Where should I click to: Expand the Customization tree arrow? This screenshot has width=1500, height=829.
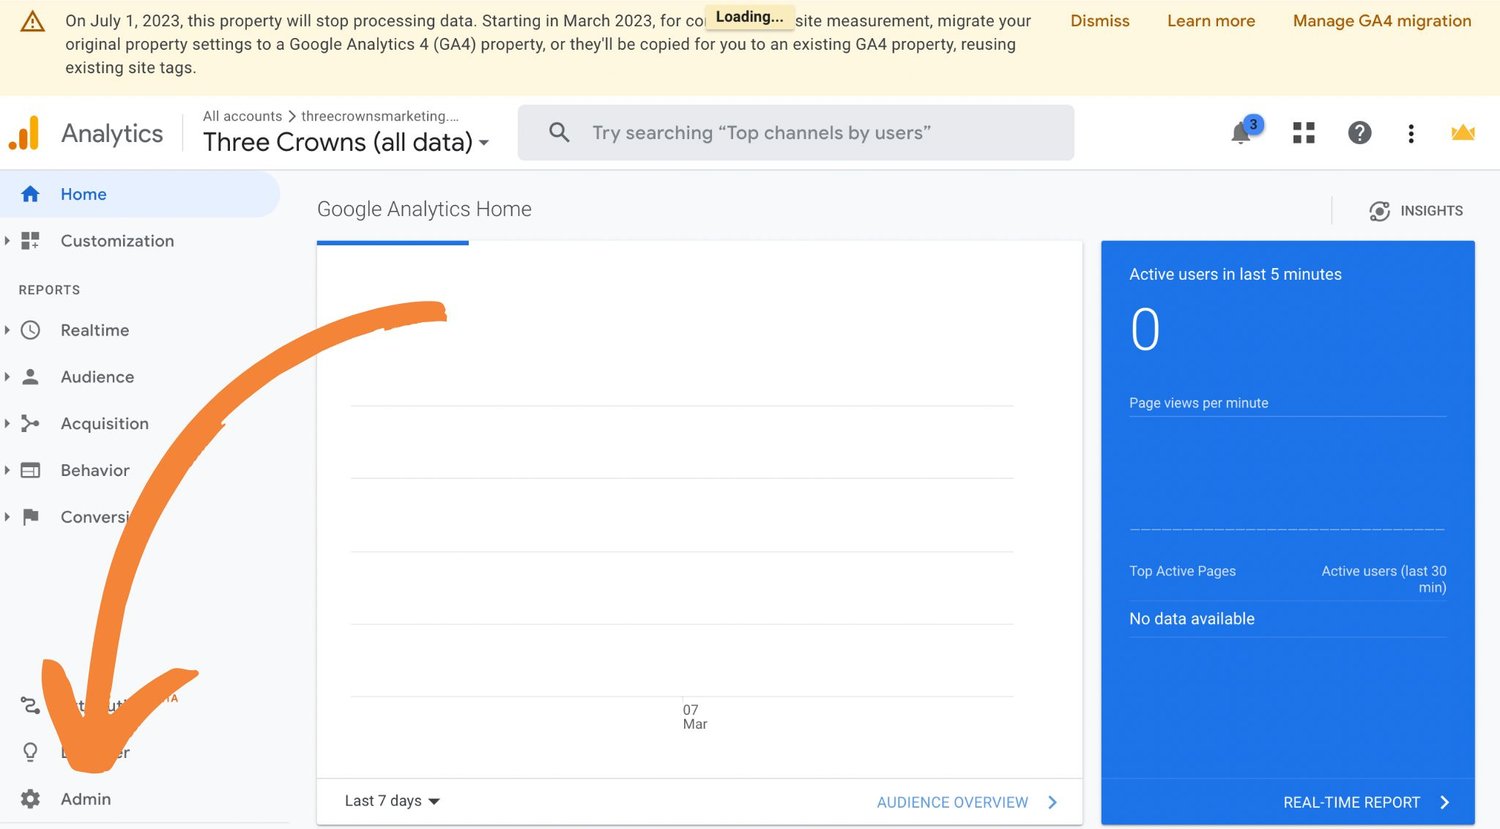[7, 241]
